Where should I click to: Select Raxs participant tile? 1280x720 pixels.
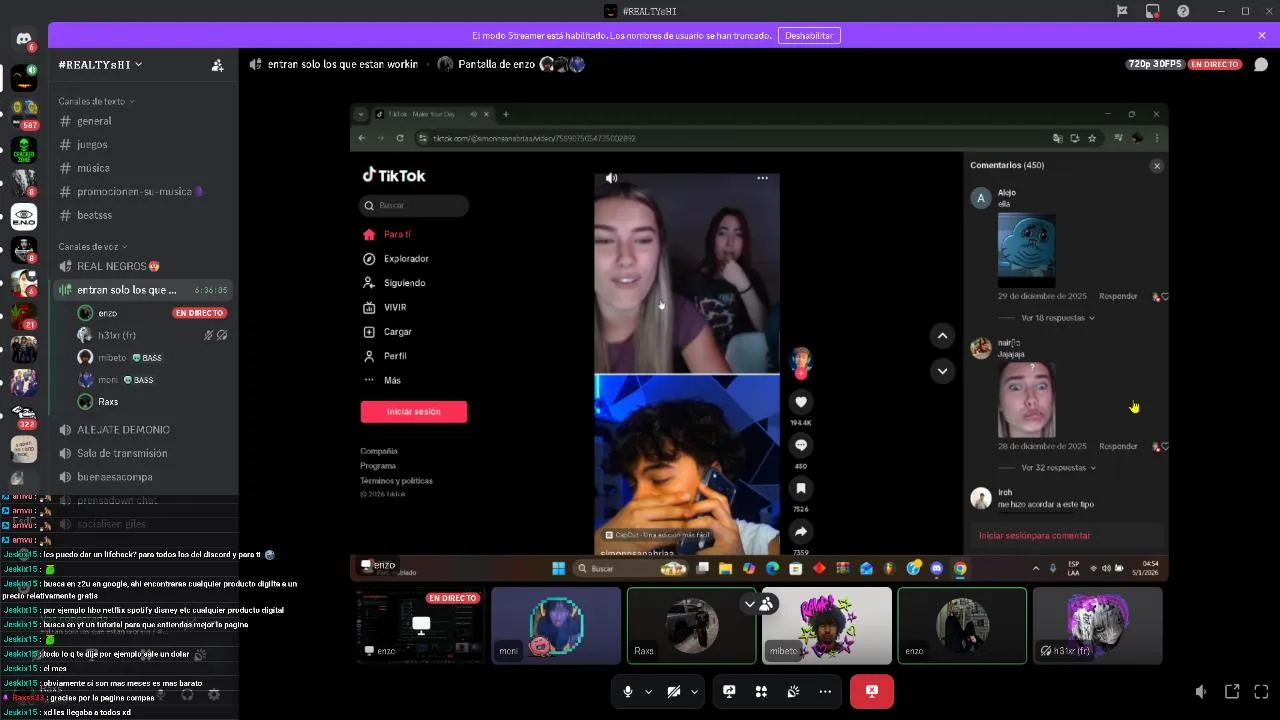point(691,625)
